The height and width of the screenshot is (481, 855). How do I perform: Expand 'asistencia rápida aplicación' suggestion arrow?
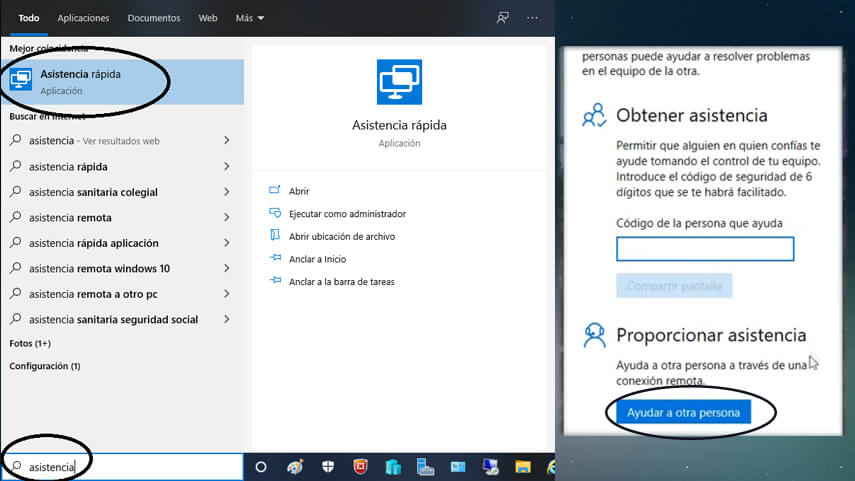coord(227,243)
